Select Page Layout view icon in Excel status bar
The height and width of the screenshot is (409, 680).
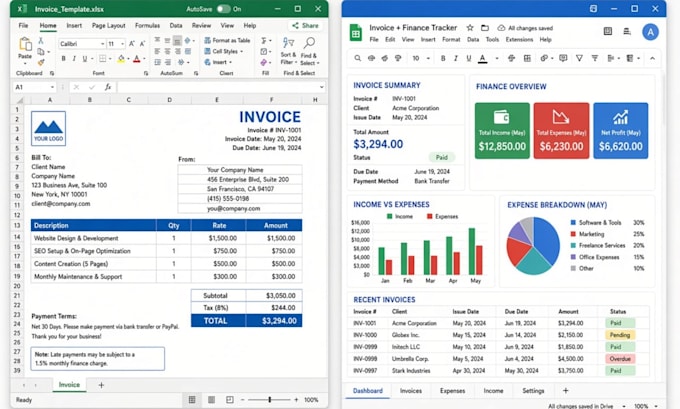coord(211,399)
